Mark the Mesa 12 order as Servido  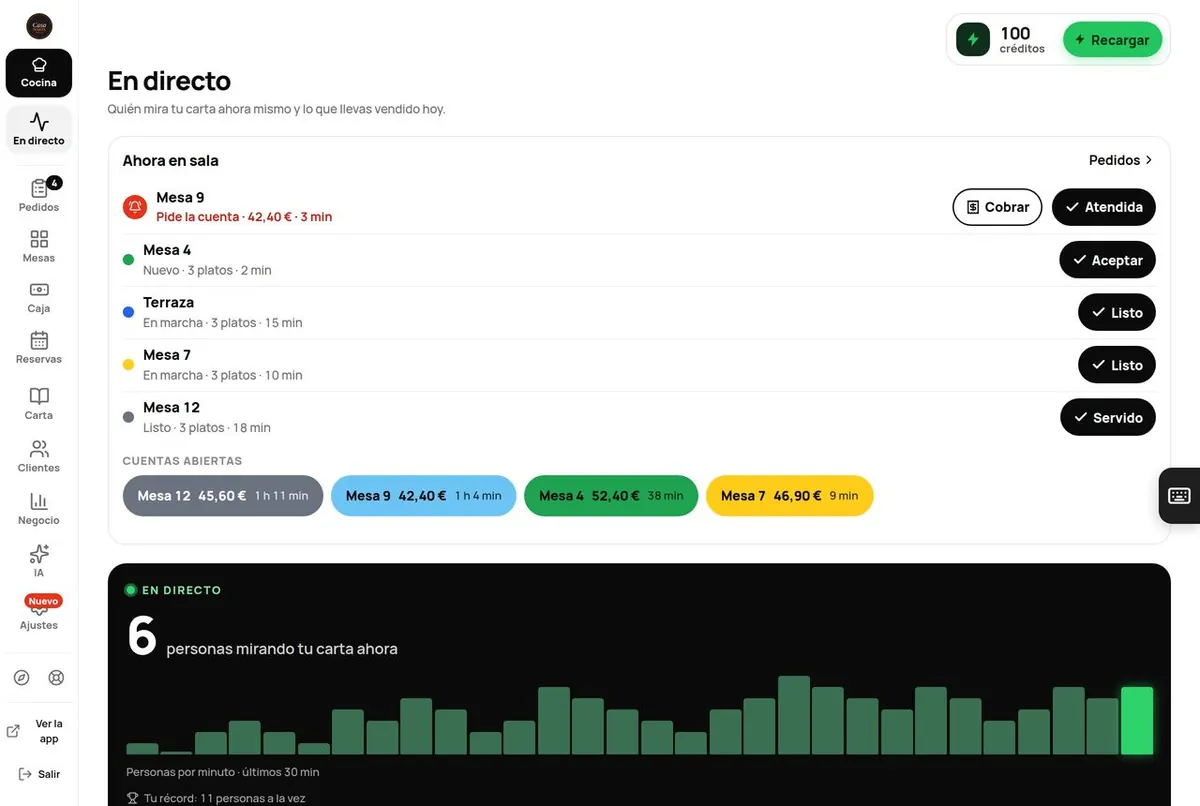click(1108, 418)
